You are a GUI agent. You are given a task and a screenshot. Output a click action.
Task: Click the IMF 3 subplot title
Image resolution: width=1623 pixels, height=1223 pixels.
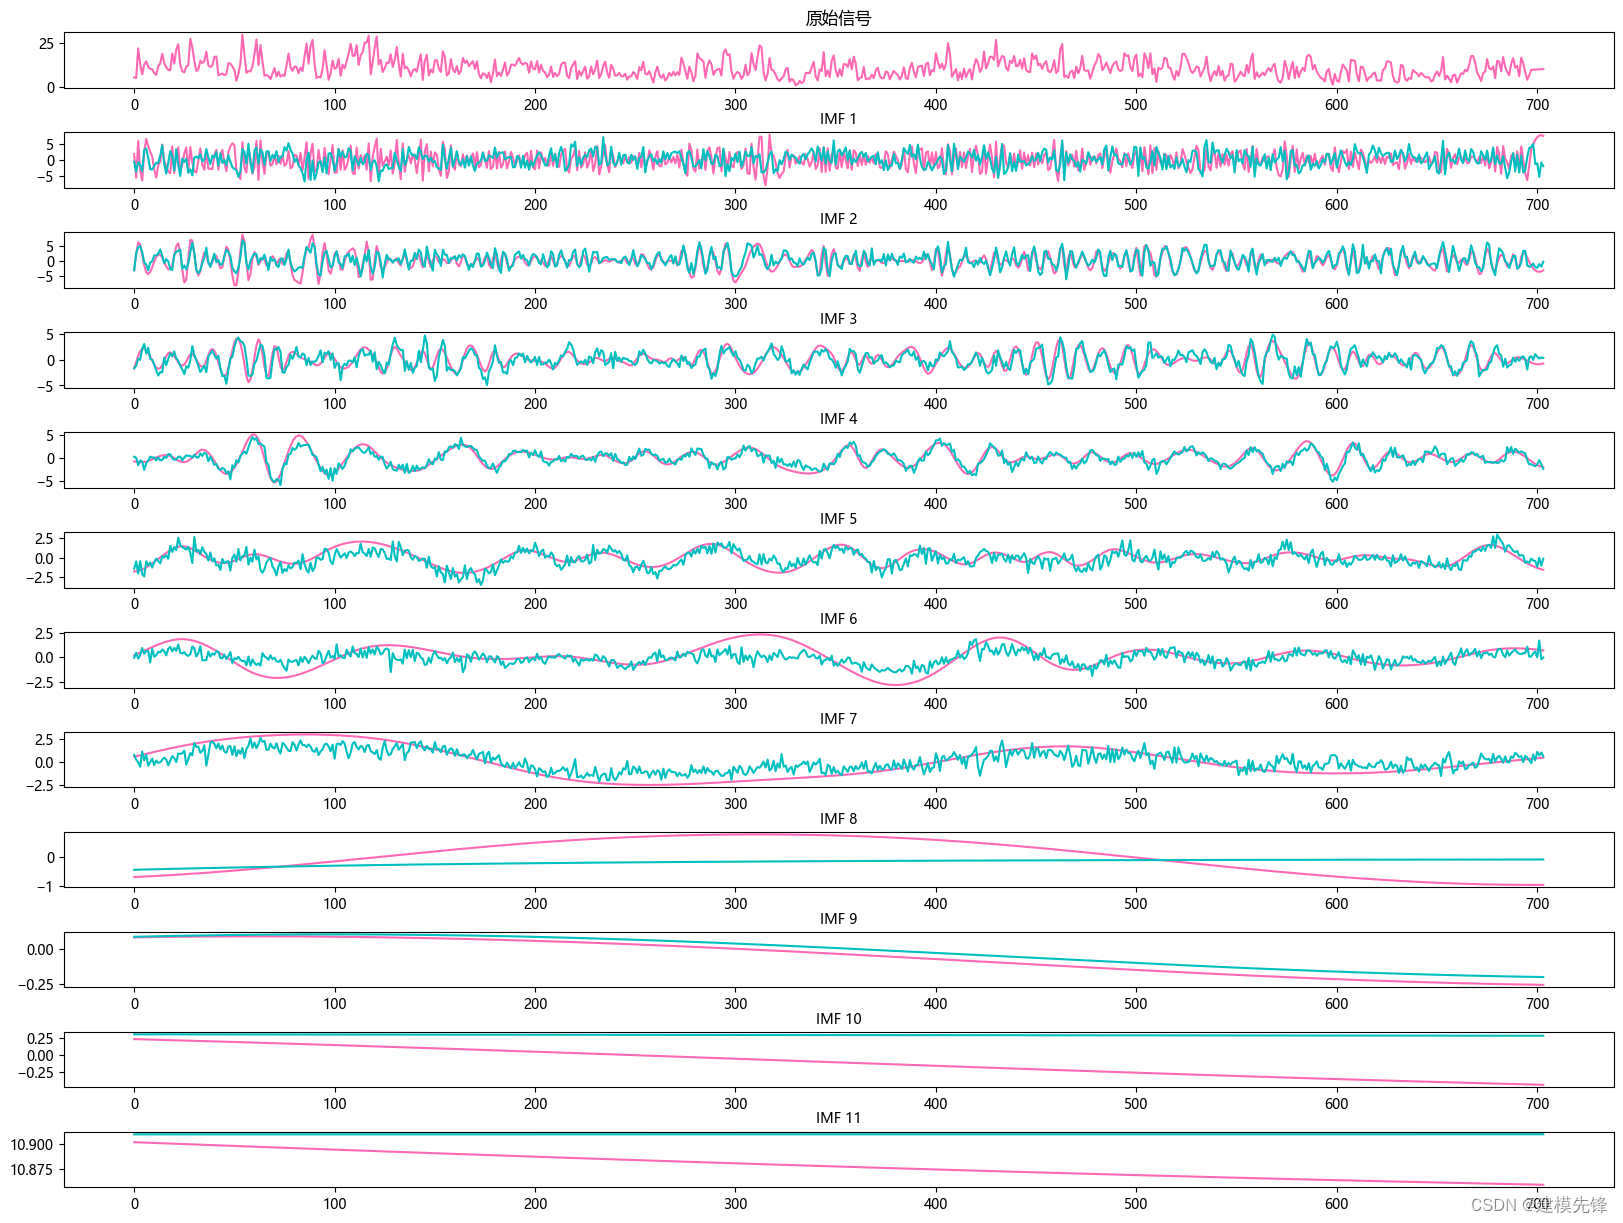838,319
